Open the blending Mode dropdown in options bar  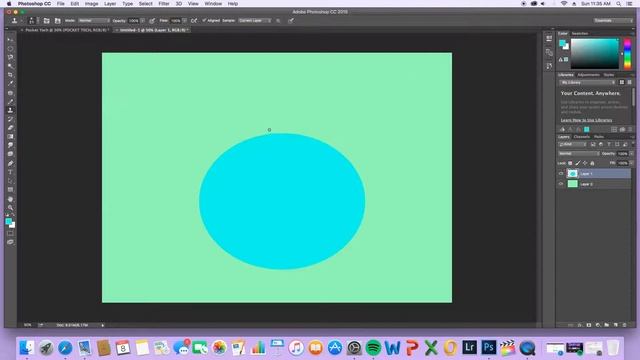click(93, 20)
